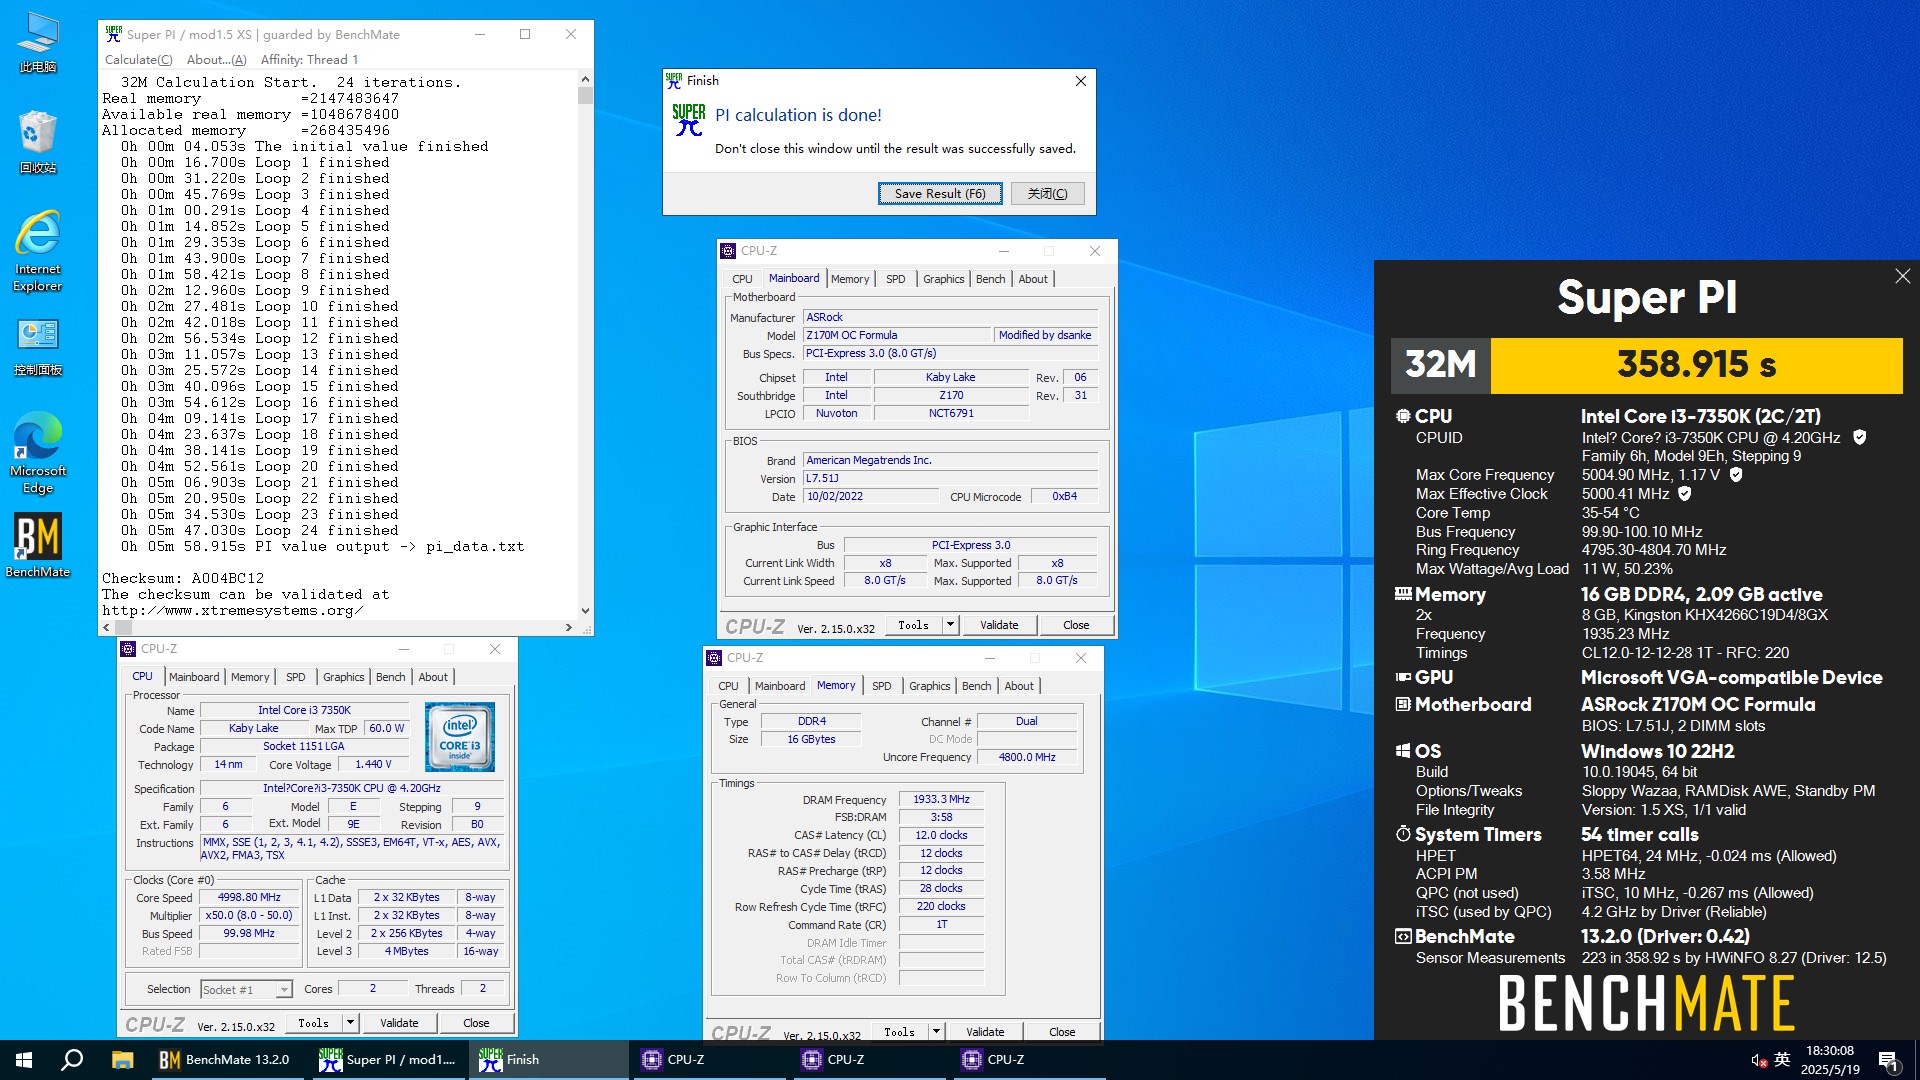Select the second CPU-Z taskbar item
This screenshot has height=1080, width=1920.
coord(868,1060)
